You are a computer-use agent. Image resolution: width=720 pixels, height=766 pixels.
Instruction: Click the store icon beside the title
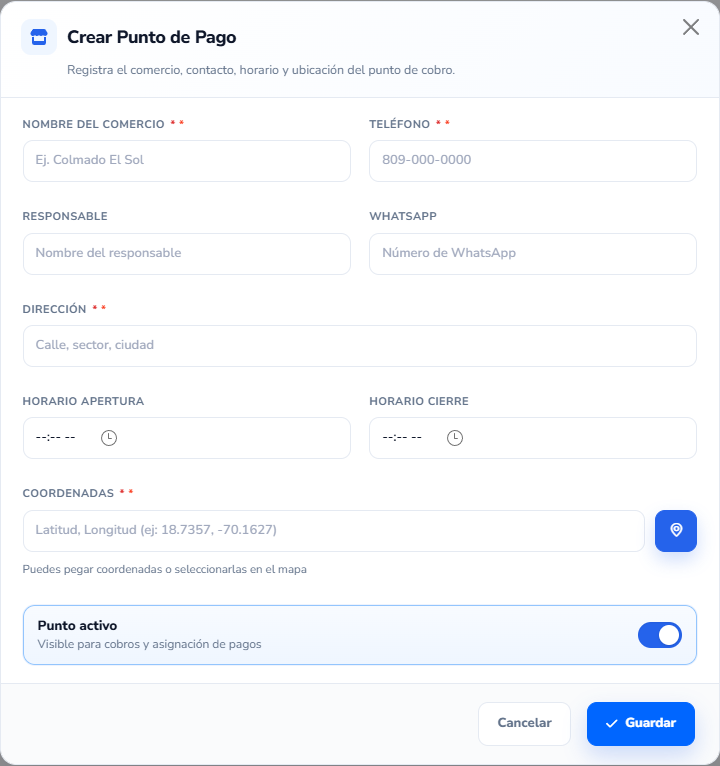tap(39, 37)
